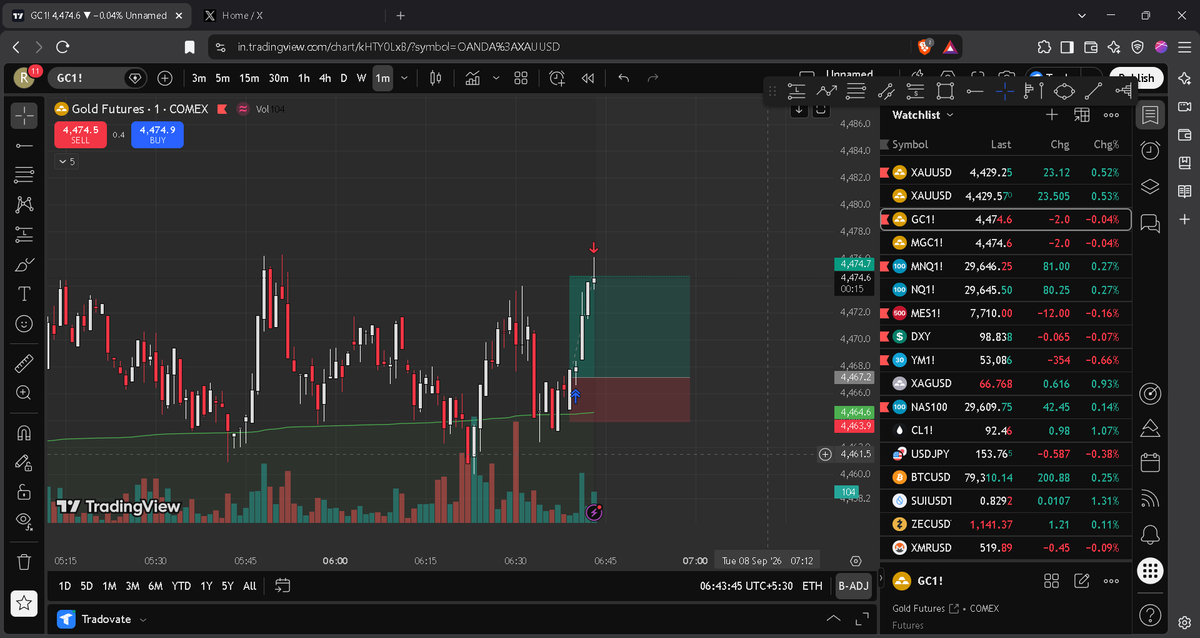Select the DXY watchlist row
The width and height of the screenshot is (1200, 638).
pyautogui.click(x=1005, y=337)
